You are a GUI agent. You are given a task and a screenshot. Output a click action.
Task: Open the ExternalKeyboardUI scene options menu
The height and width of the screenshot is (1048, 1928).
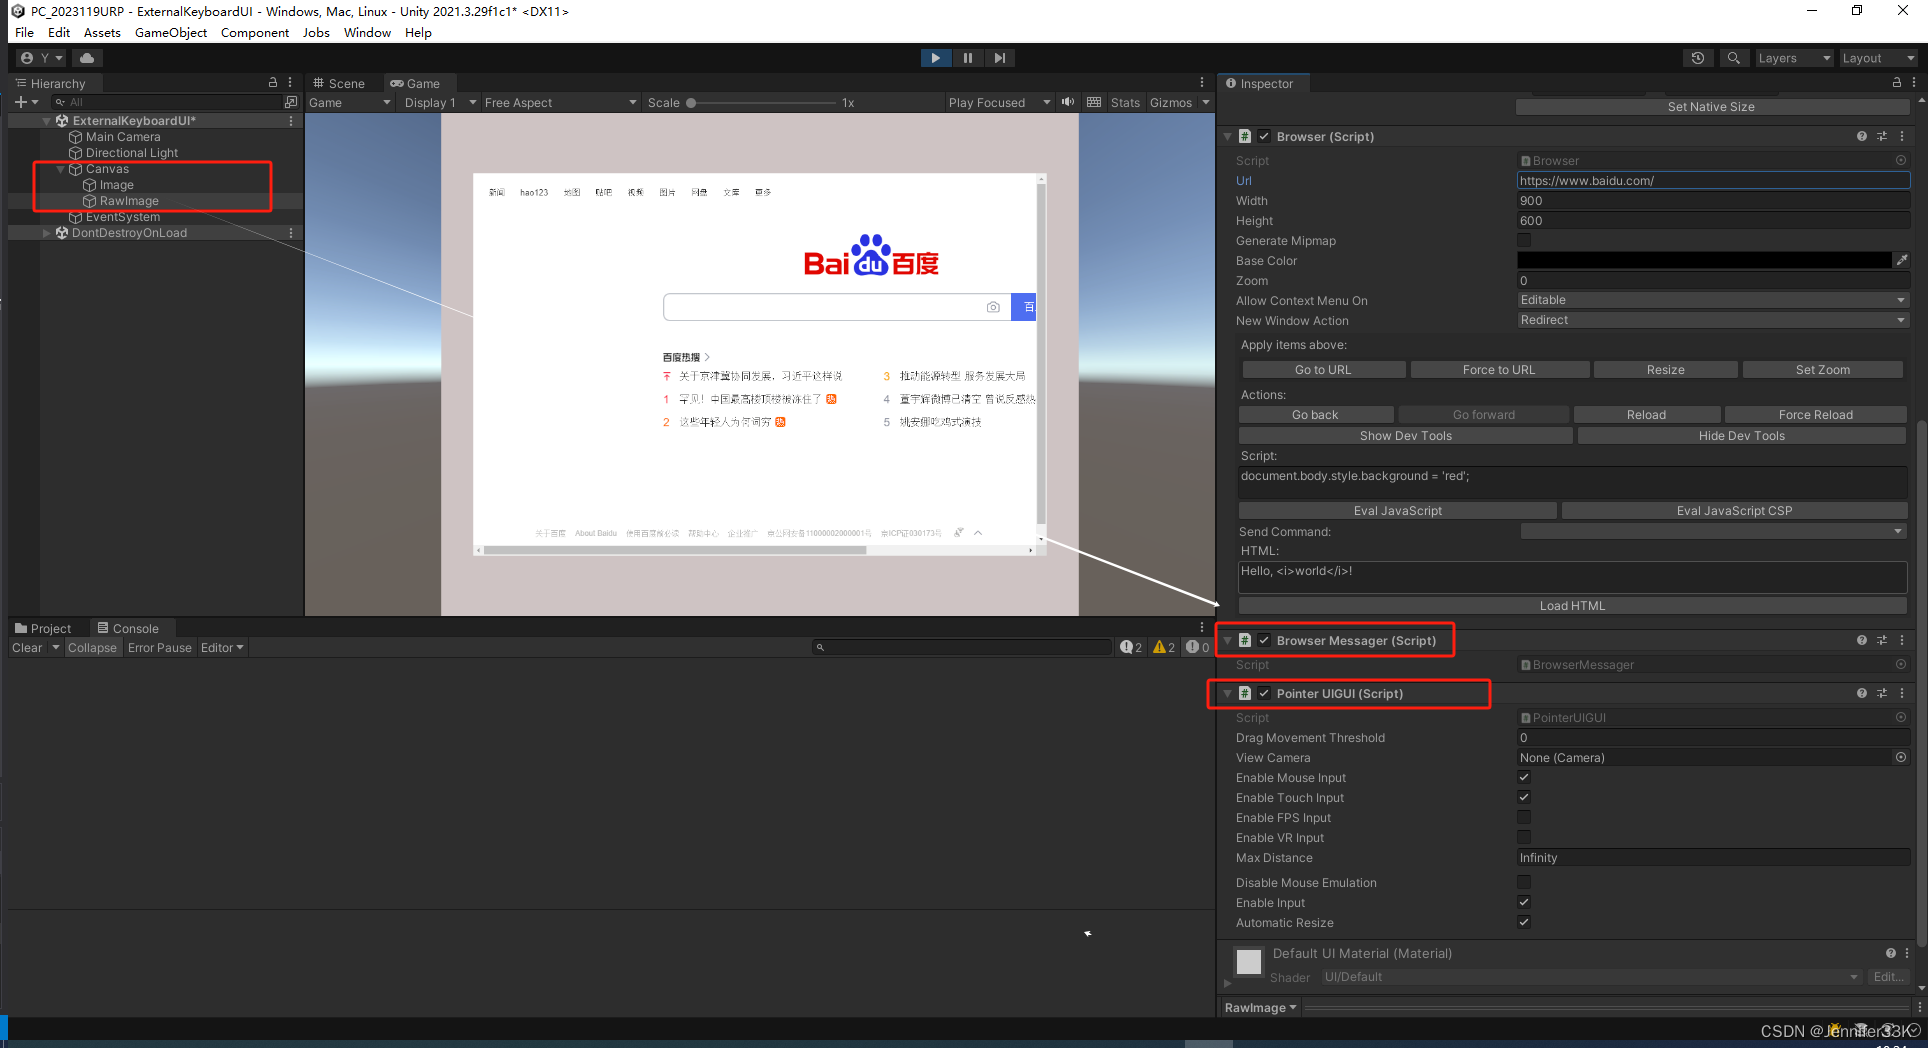(291, 120)
